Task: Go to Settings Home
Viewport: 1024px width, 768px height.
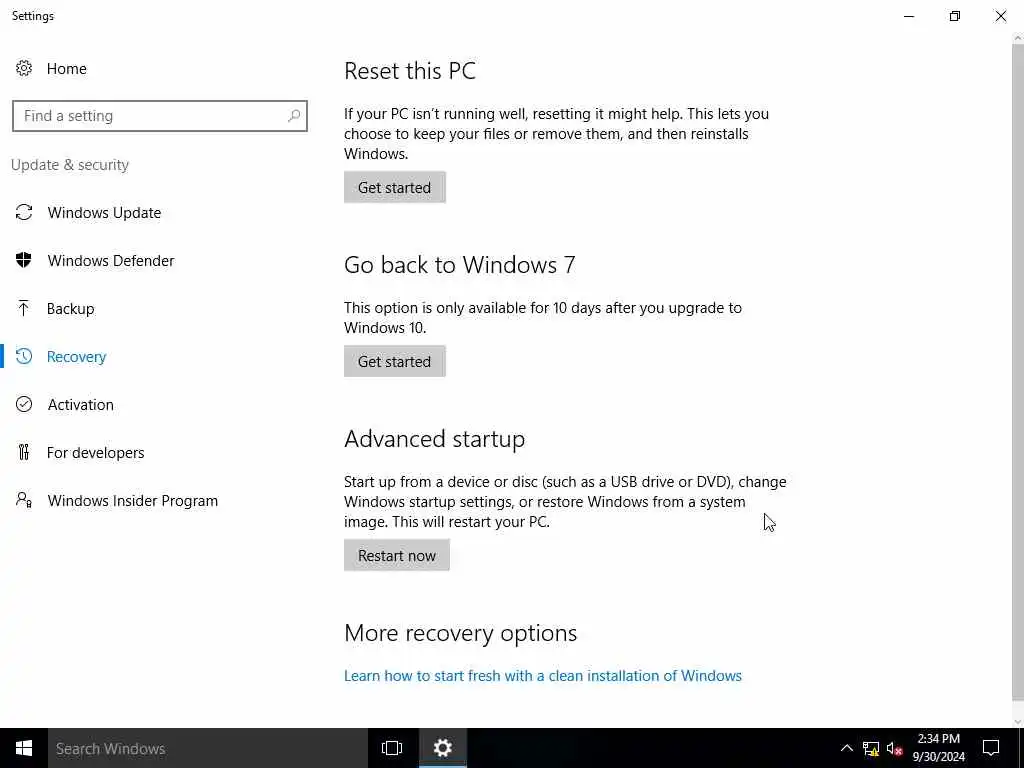Action: point(66,69)
